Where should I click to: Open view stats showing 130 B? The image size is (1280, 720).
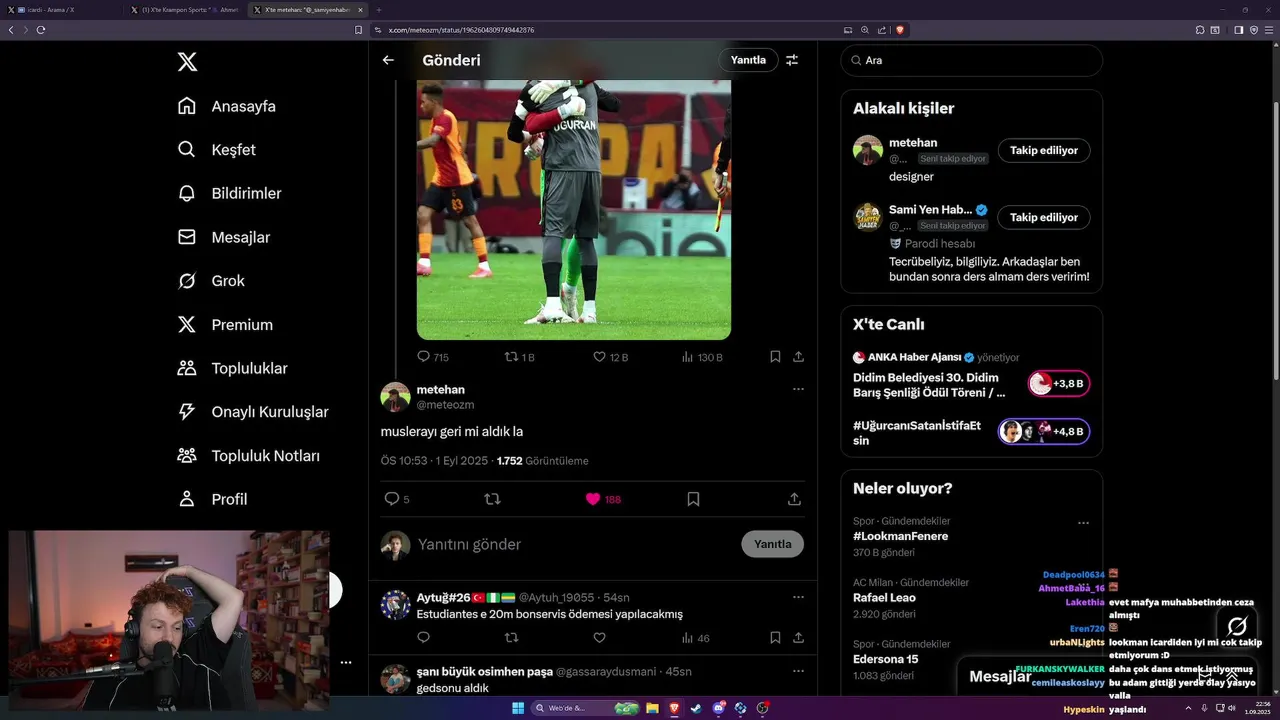pos(702,357)
